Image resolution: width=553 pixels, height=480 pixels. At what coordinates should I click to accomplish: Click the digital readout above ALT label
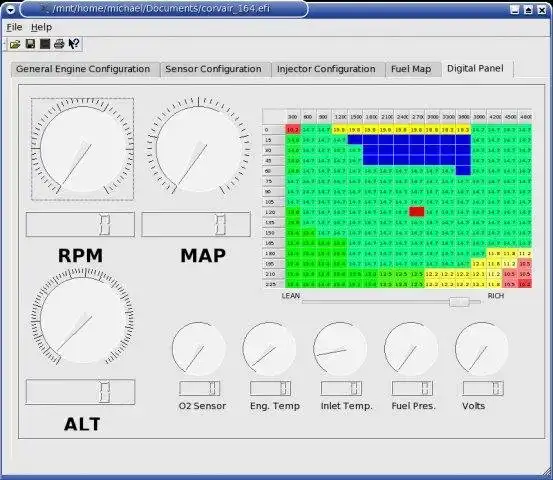click(x=80, y=392)
